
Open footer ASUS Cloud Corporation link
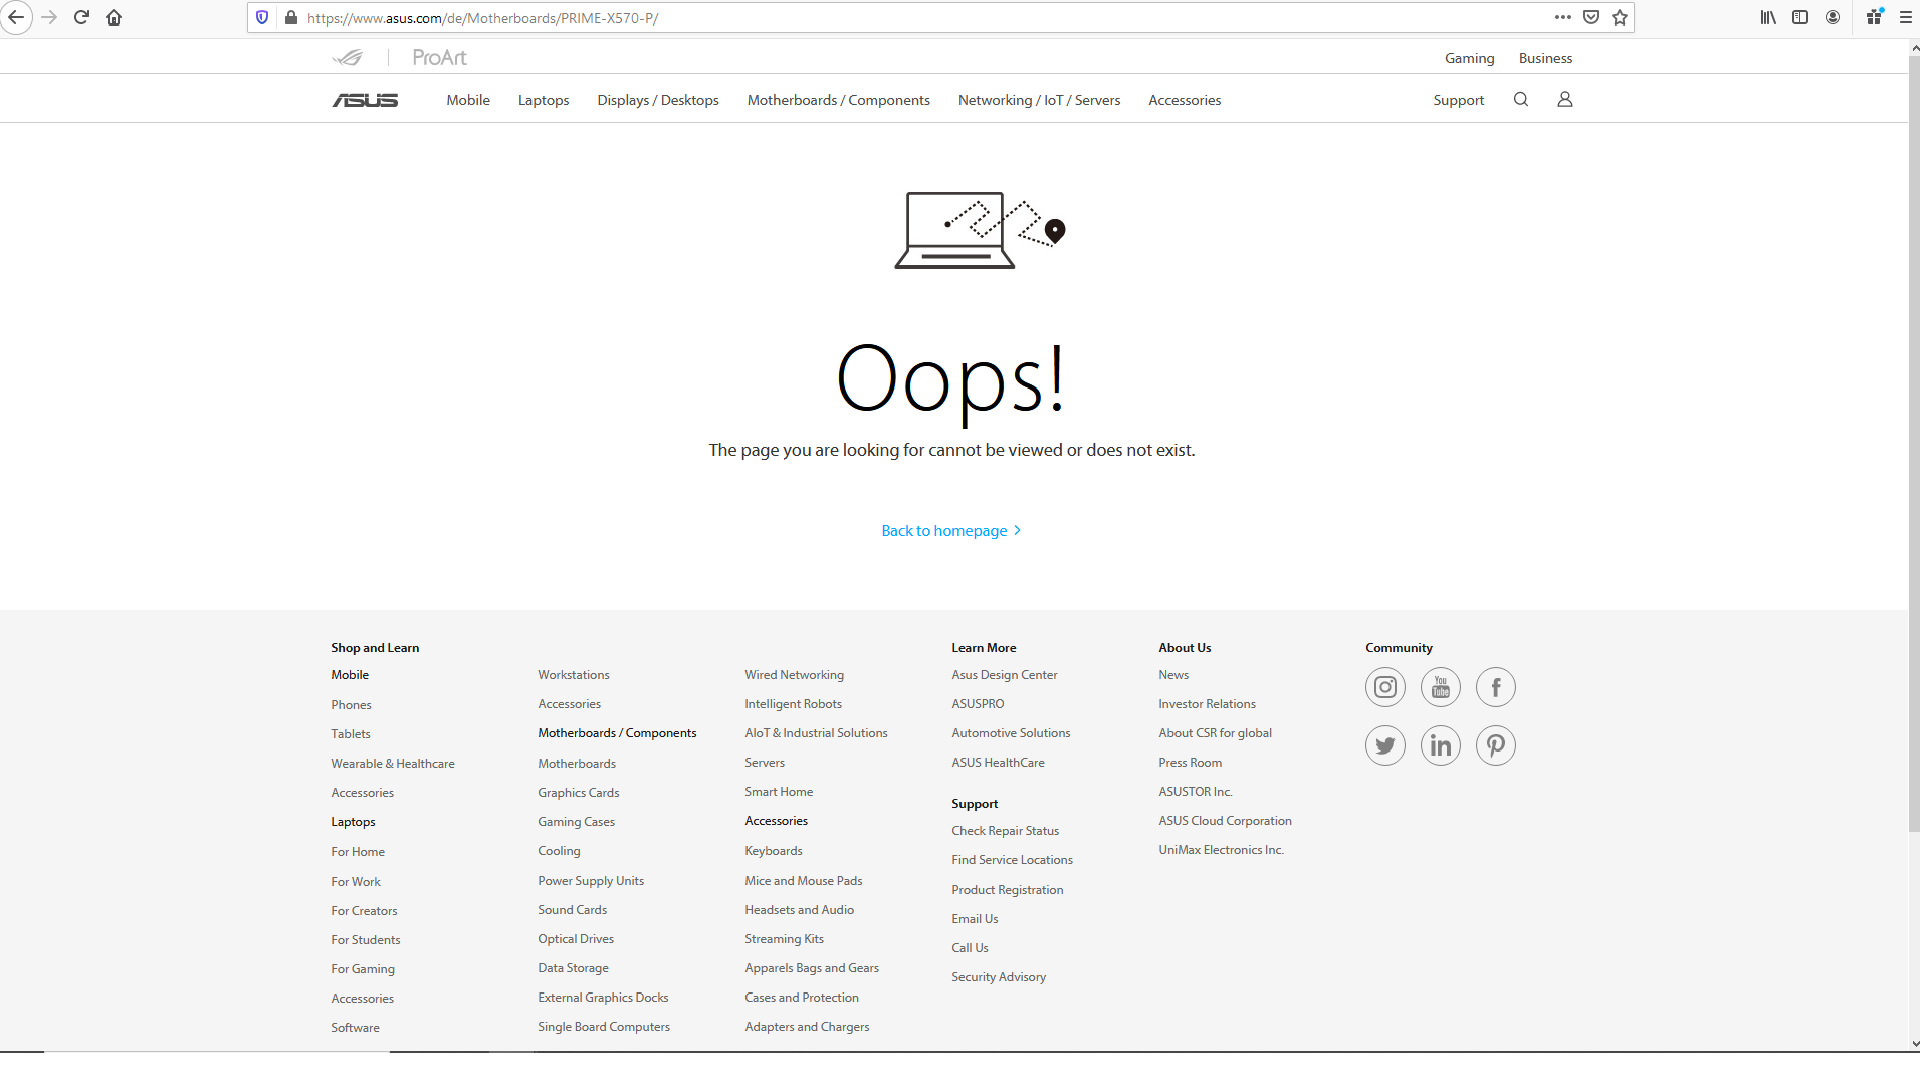pyautogui.click(x=1225, y=820)
